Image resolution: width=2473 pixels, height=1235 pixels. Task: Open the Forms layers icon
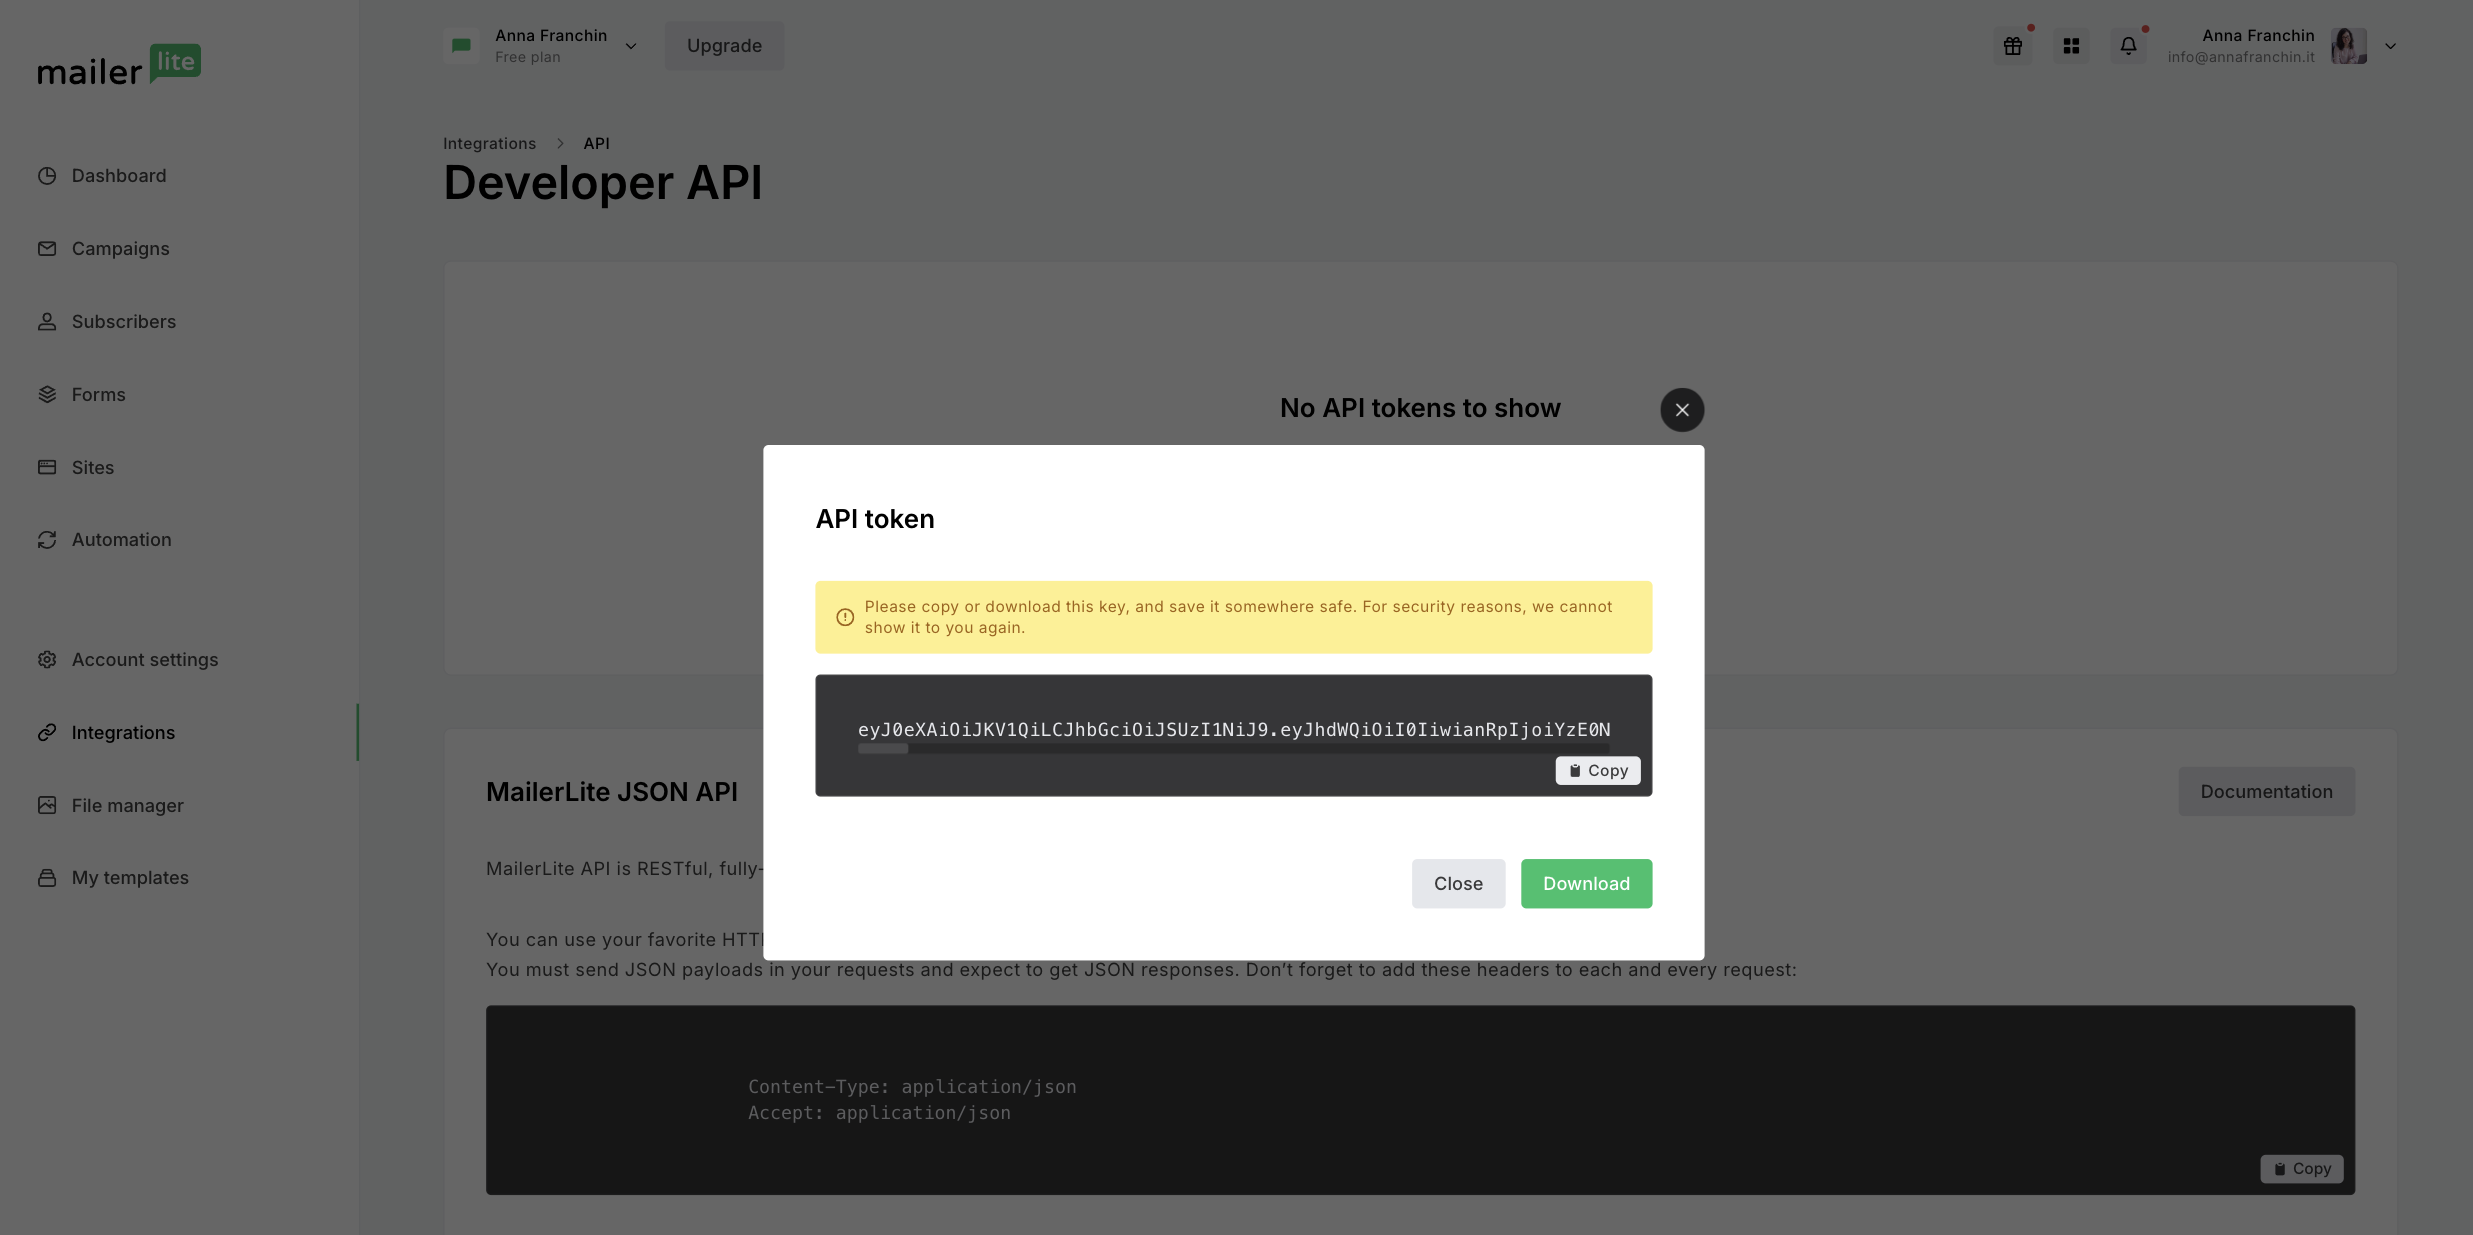[47, 395]
